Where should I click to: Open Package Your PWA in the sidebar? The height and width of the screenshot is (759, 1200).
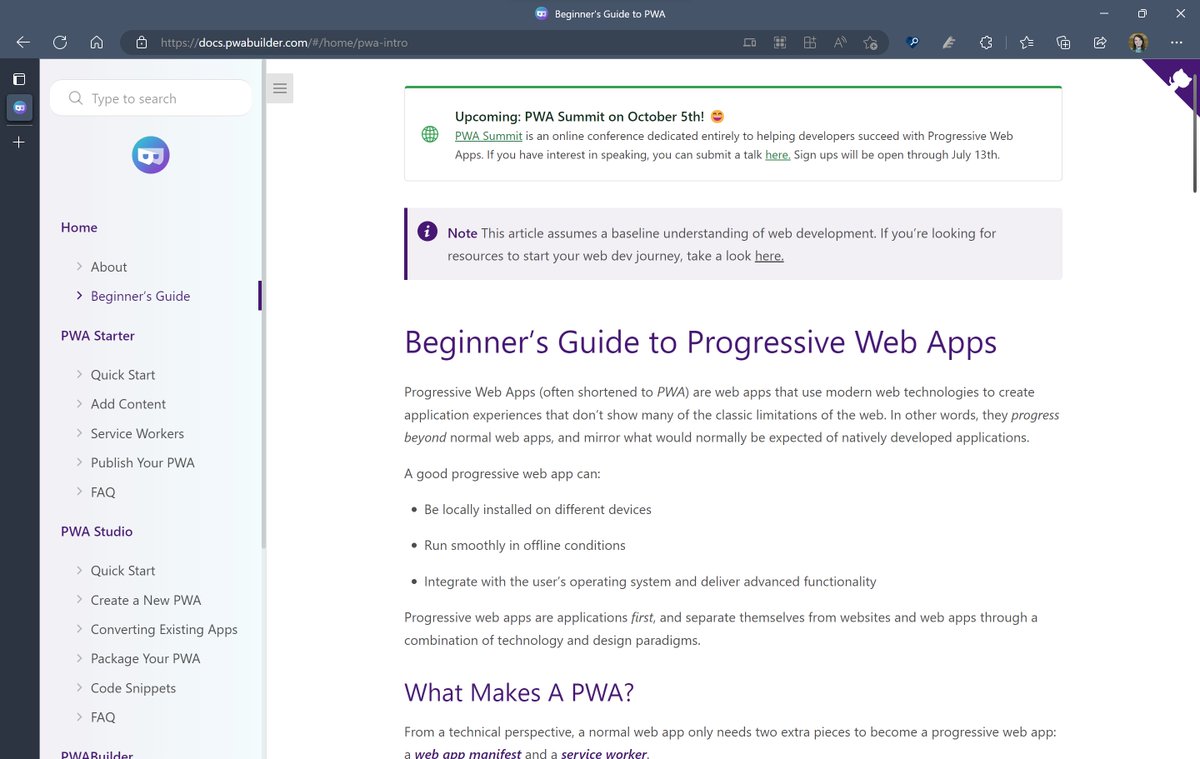pos(145,659)
